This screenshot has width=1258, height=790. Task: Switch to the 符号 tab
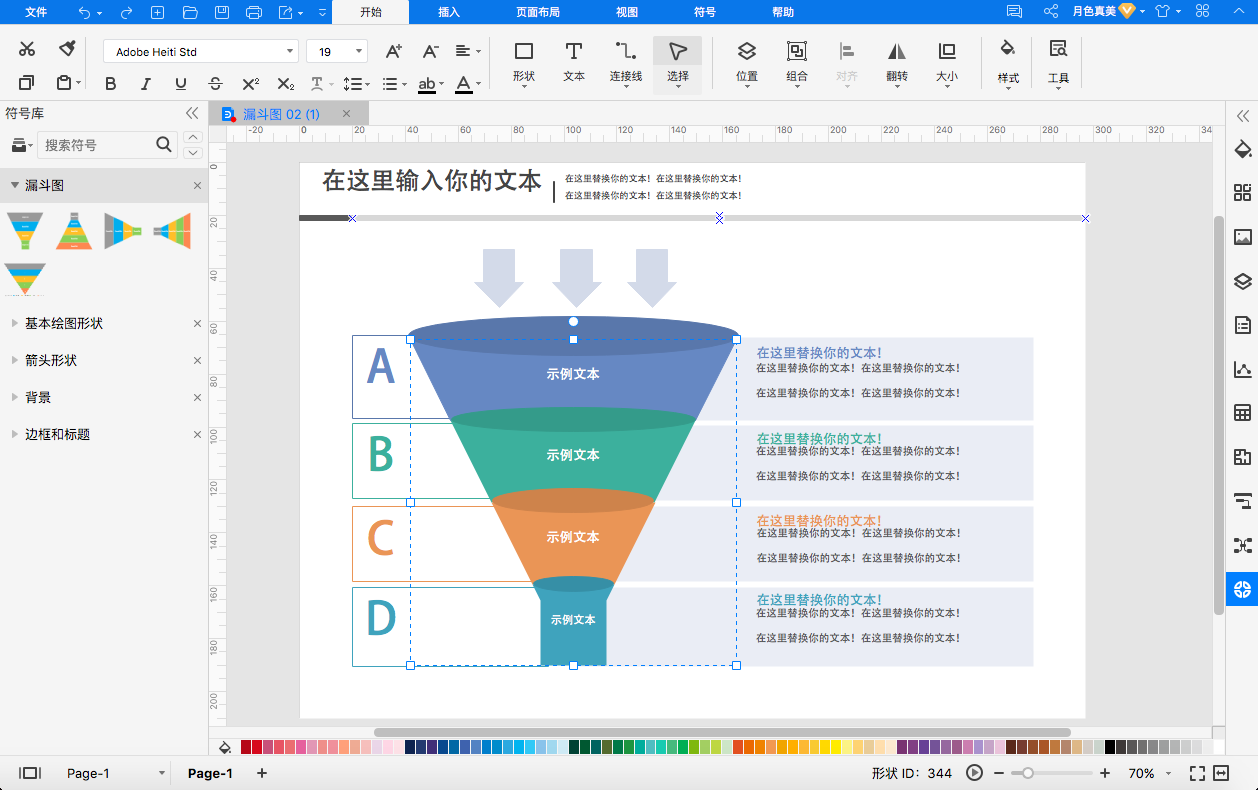pos(705,12)
